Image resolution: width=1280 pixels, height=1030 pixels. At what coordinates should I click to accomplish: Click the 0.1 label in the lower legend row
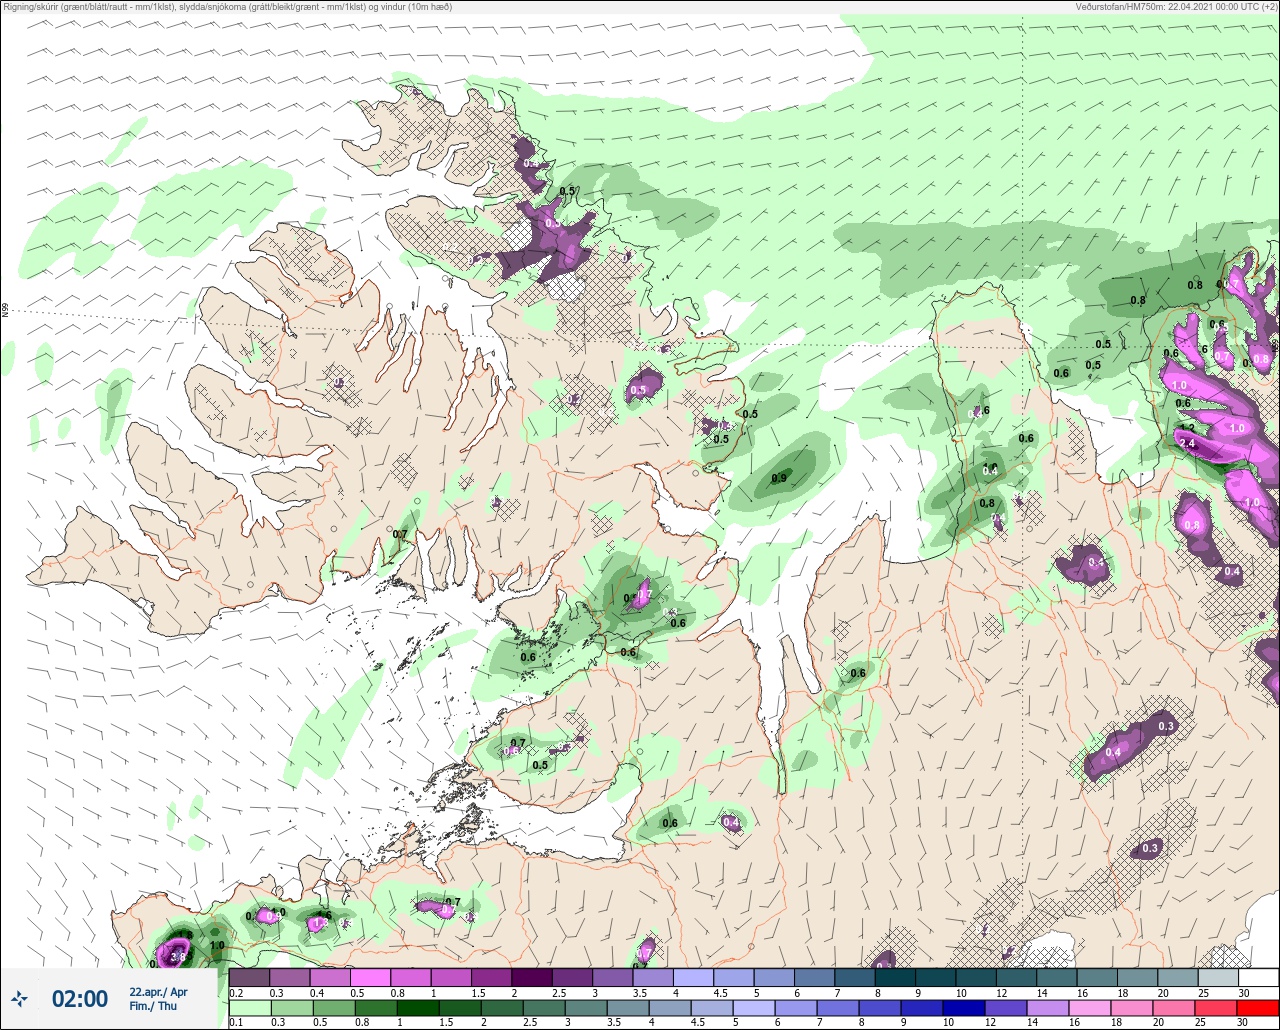pos(236,1022)
